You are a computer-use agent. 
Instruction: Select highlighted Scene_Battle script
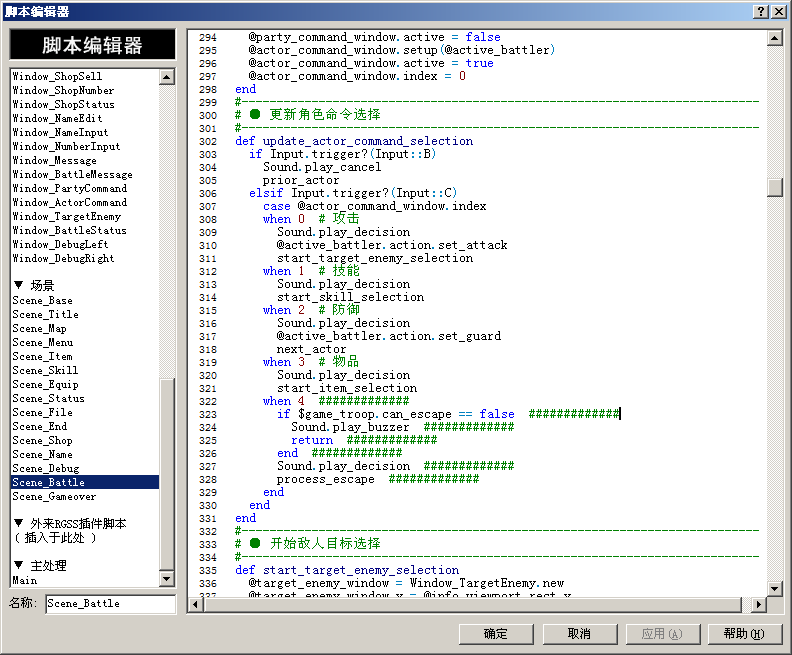coord(85,482)
